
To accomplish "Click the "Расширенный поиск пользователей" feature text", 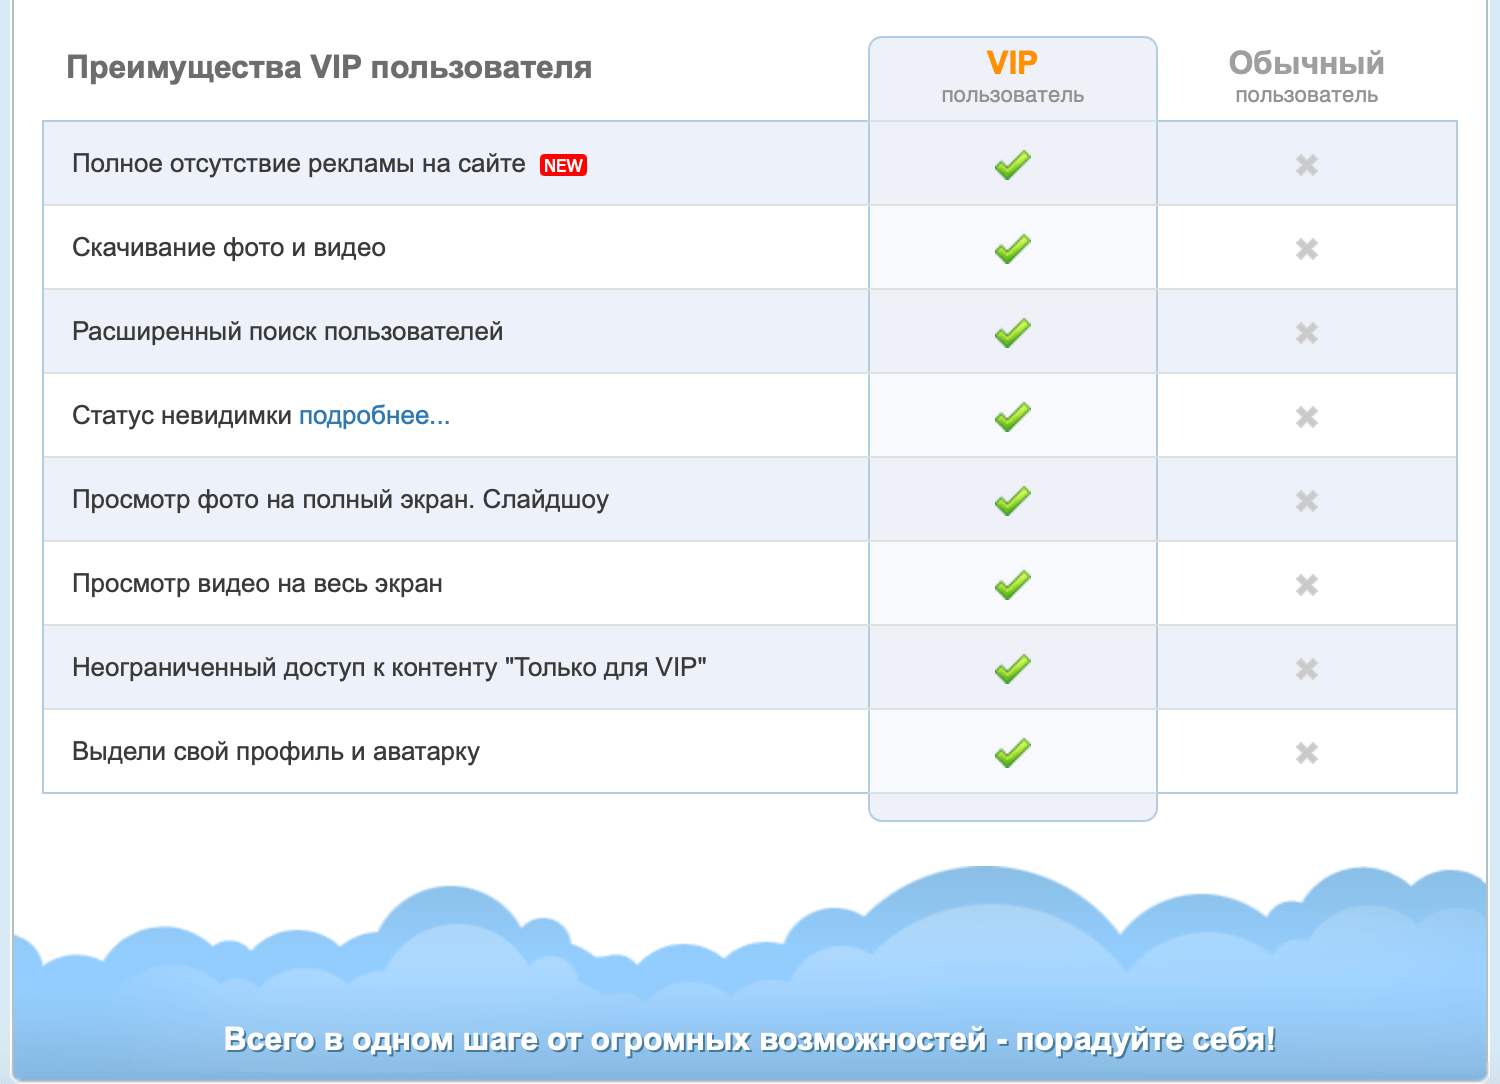I will 287,332.
